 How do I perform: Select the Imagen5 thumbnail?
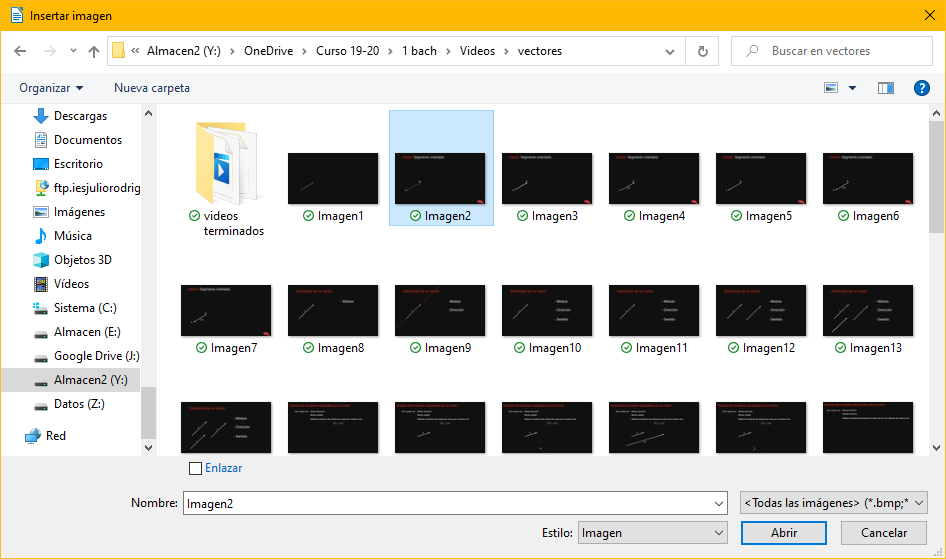point(761,180)
